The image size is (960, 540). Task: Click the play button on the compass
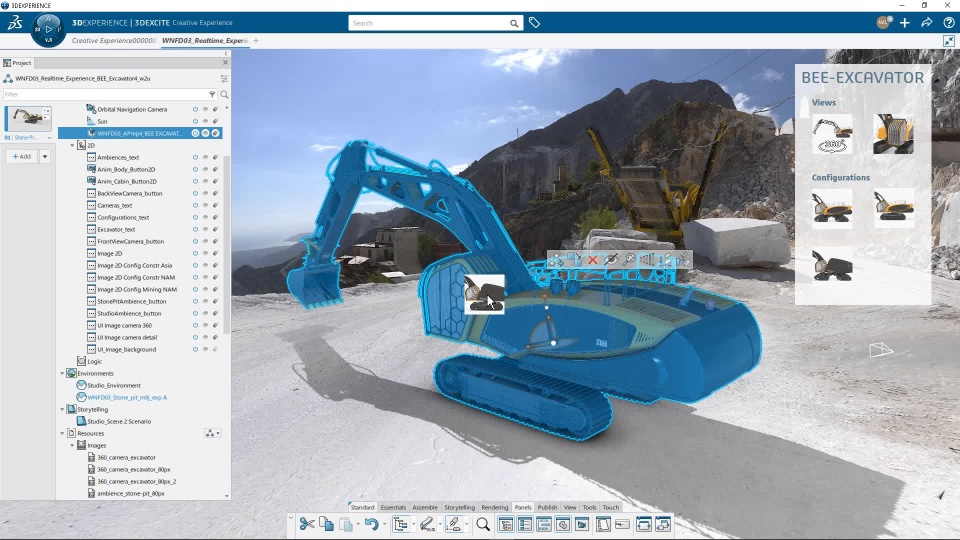pyautogui.click(x=49, y=29)
